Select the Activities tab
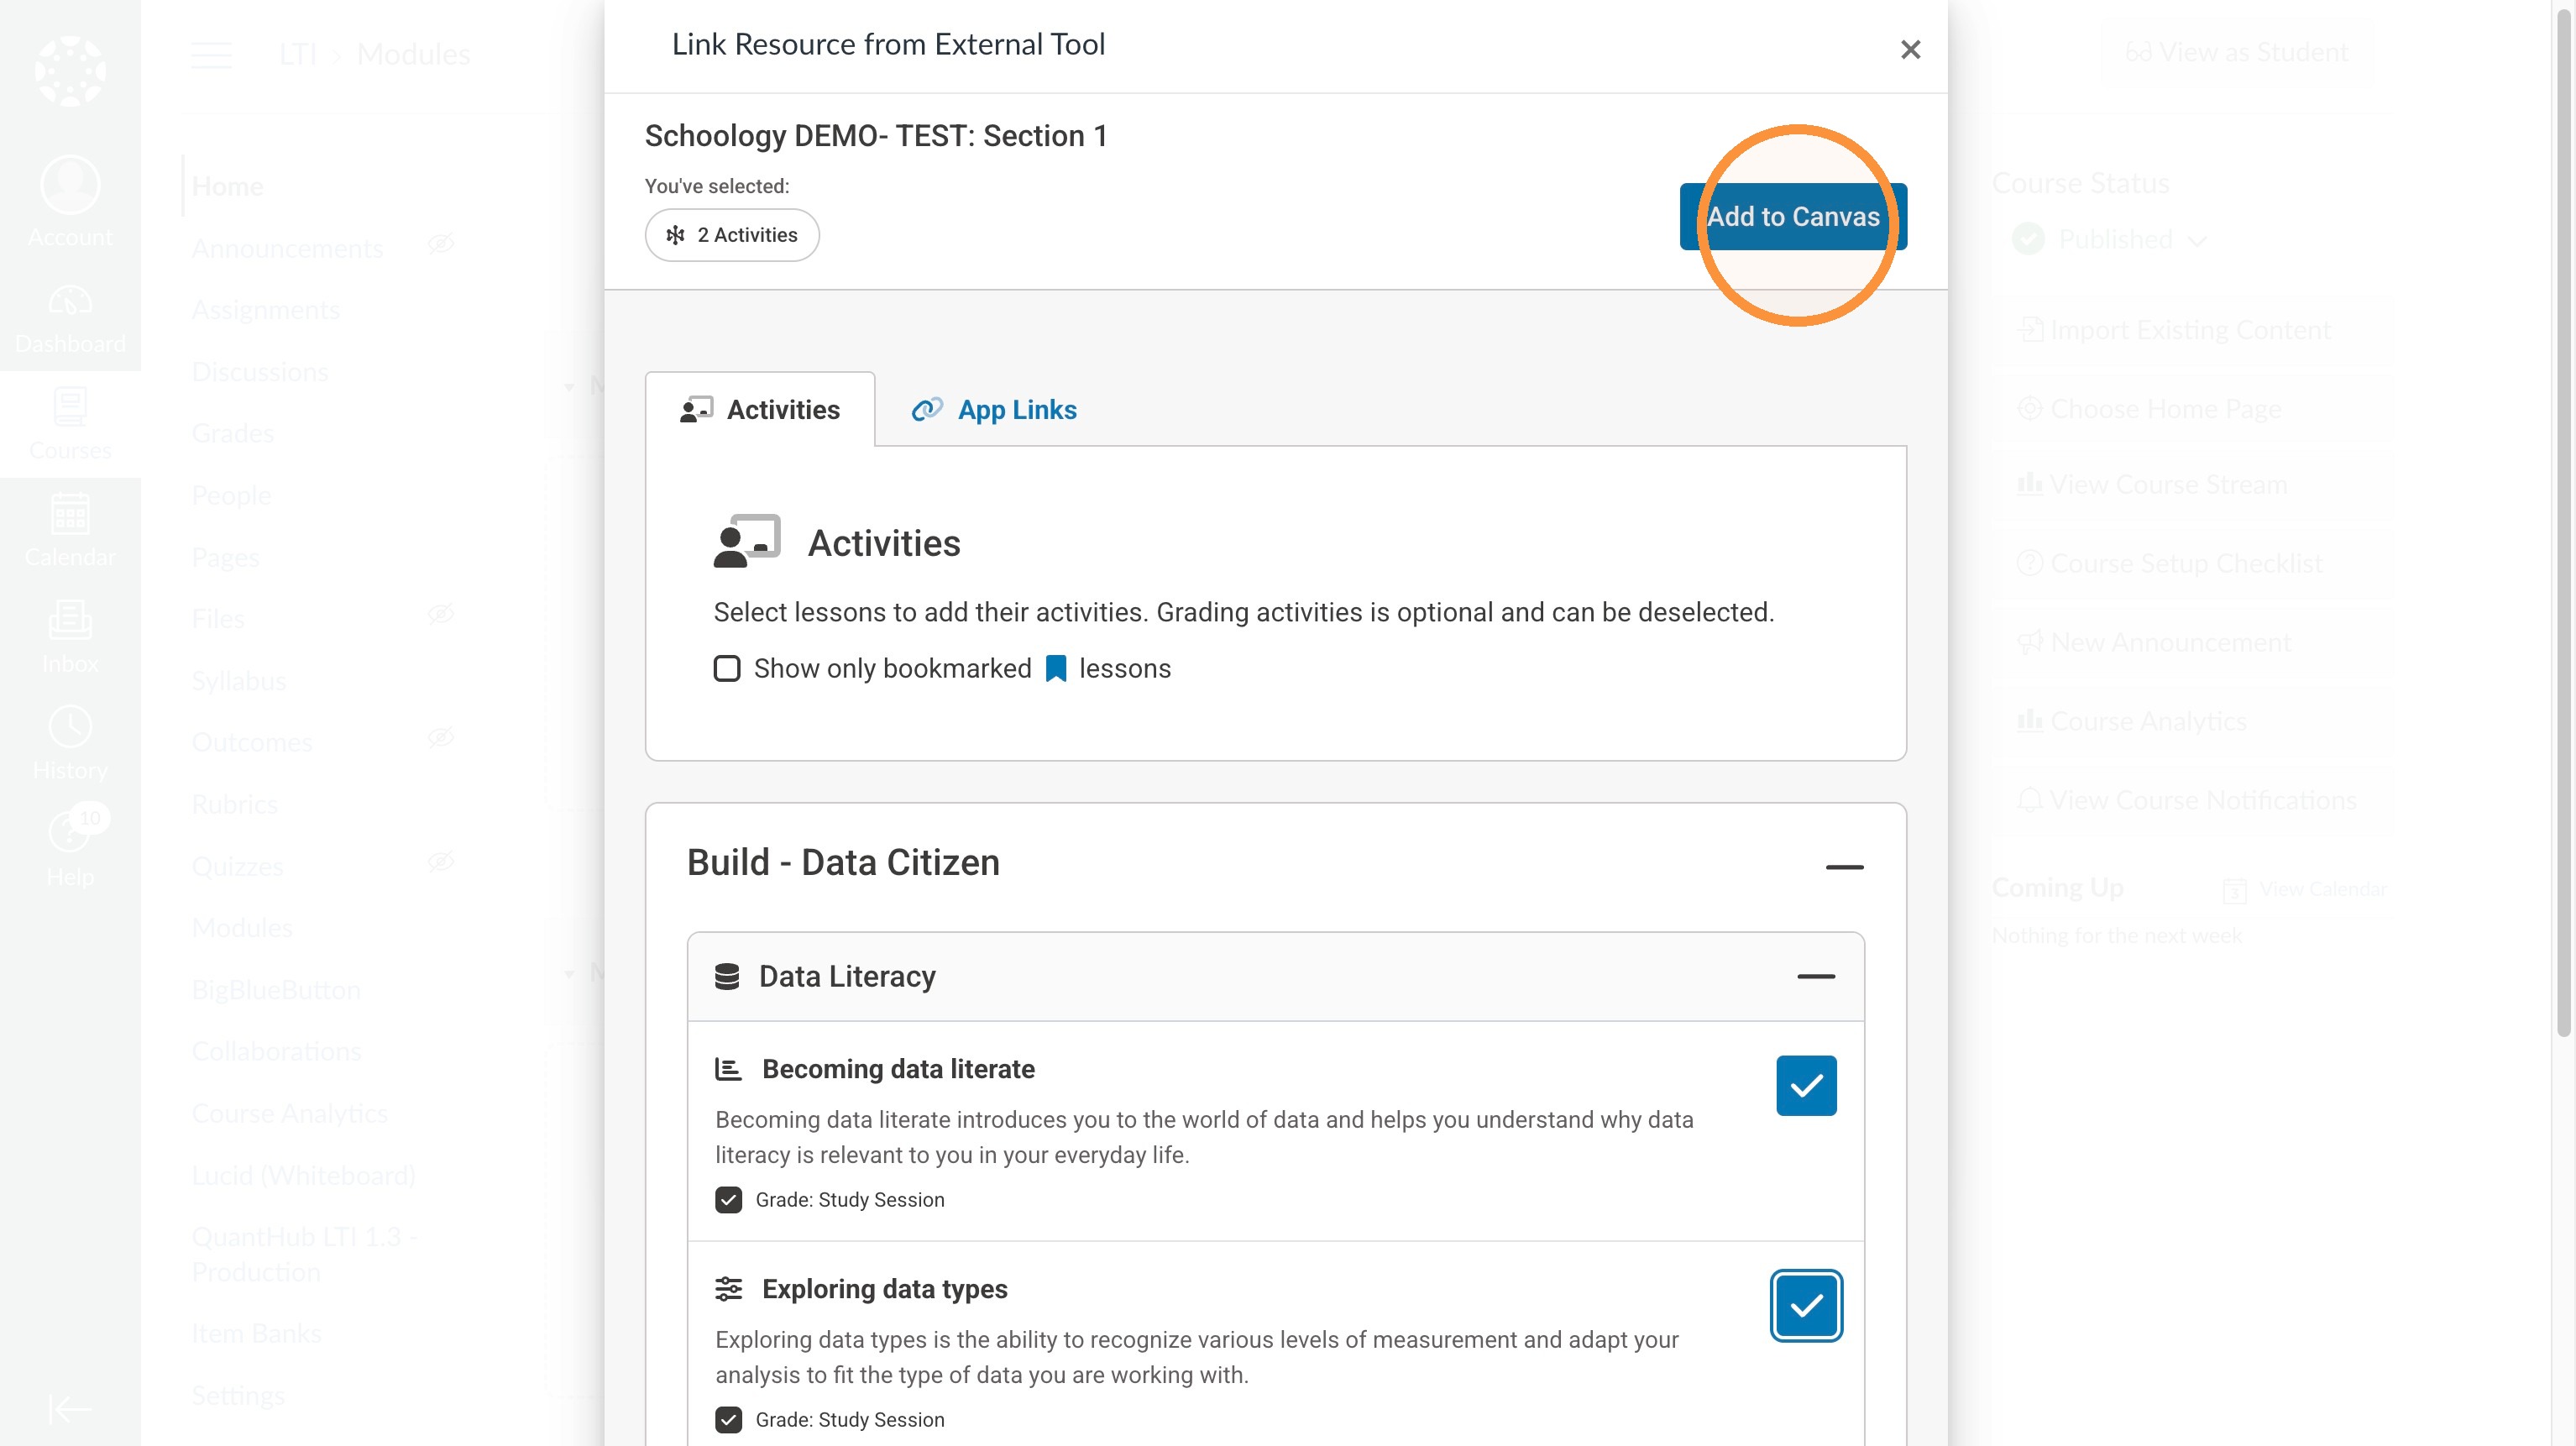This screenshot has height=1446, width=2576. [760, 410]
